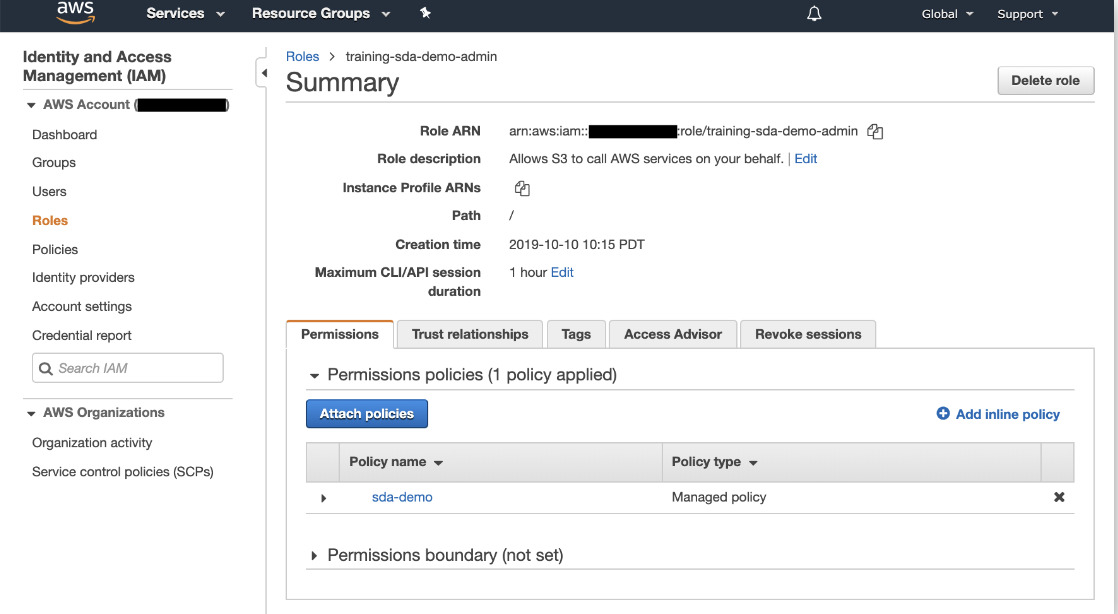Click the Delete role button
1118x614 pixels.
point(1045,81)
